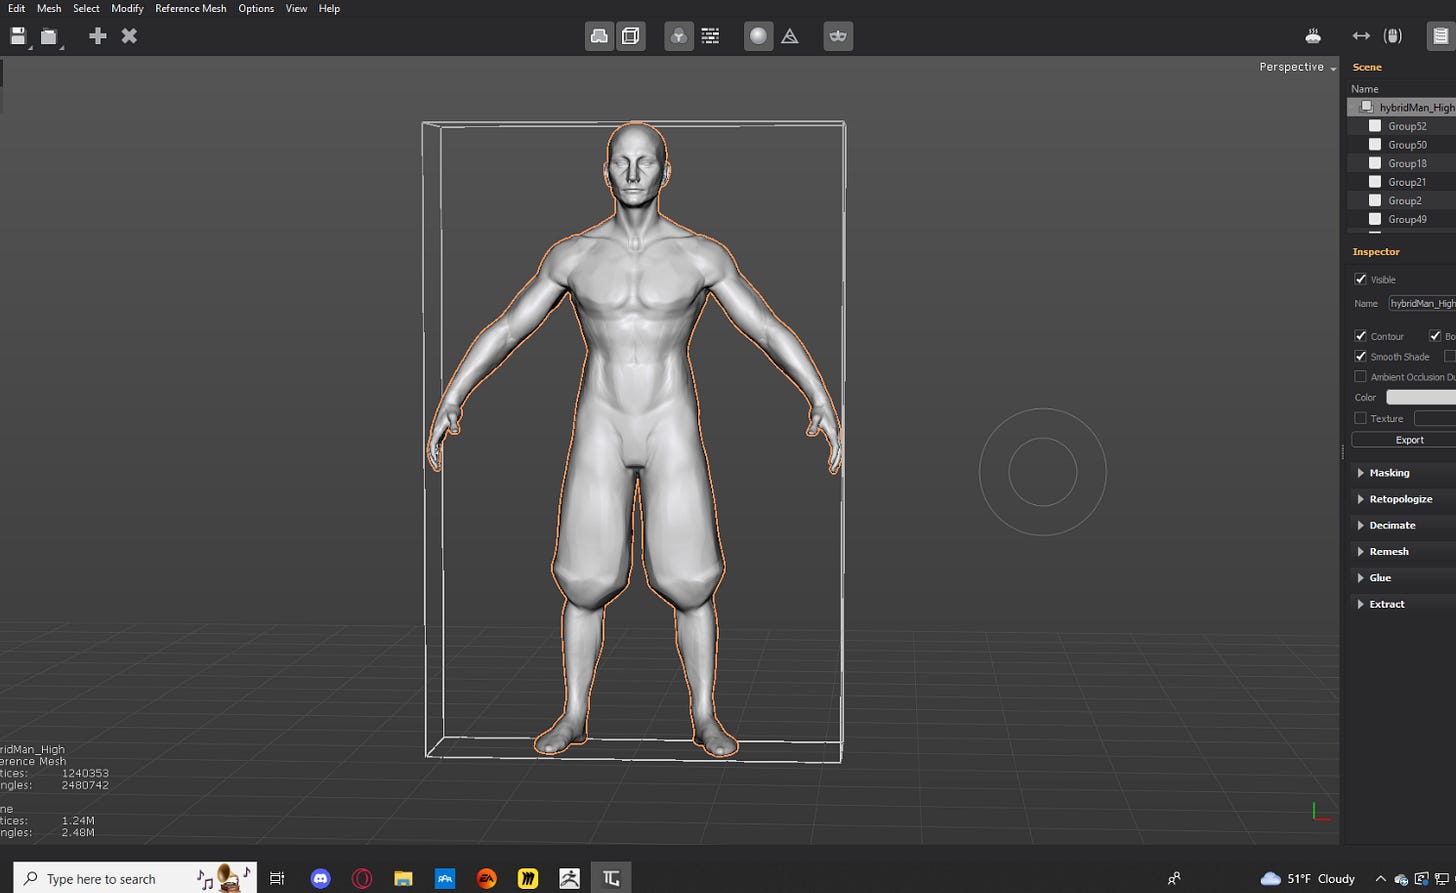Image resolution: width=1456 pixels, height=893 pixels.
Task: Click the red-blue-green spheres toolbar icon
Action: tap(679, 36)
